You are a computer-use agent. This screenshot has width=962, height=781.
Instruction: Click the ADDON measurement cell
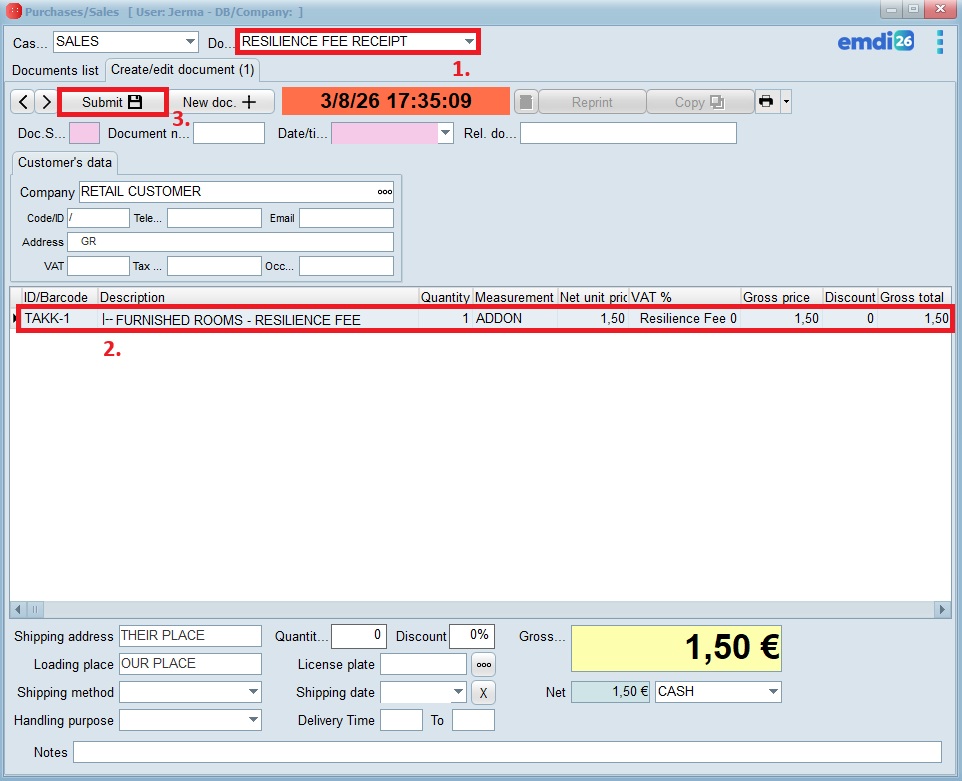tap(515, 318)
